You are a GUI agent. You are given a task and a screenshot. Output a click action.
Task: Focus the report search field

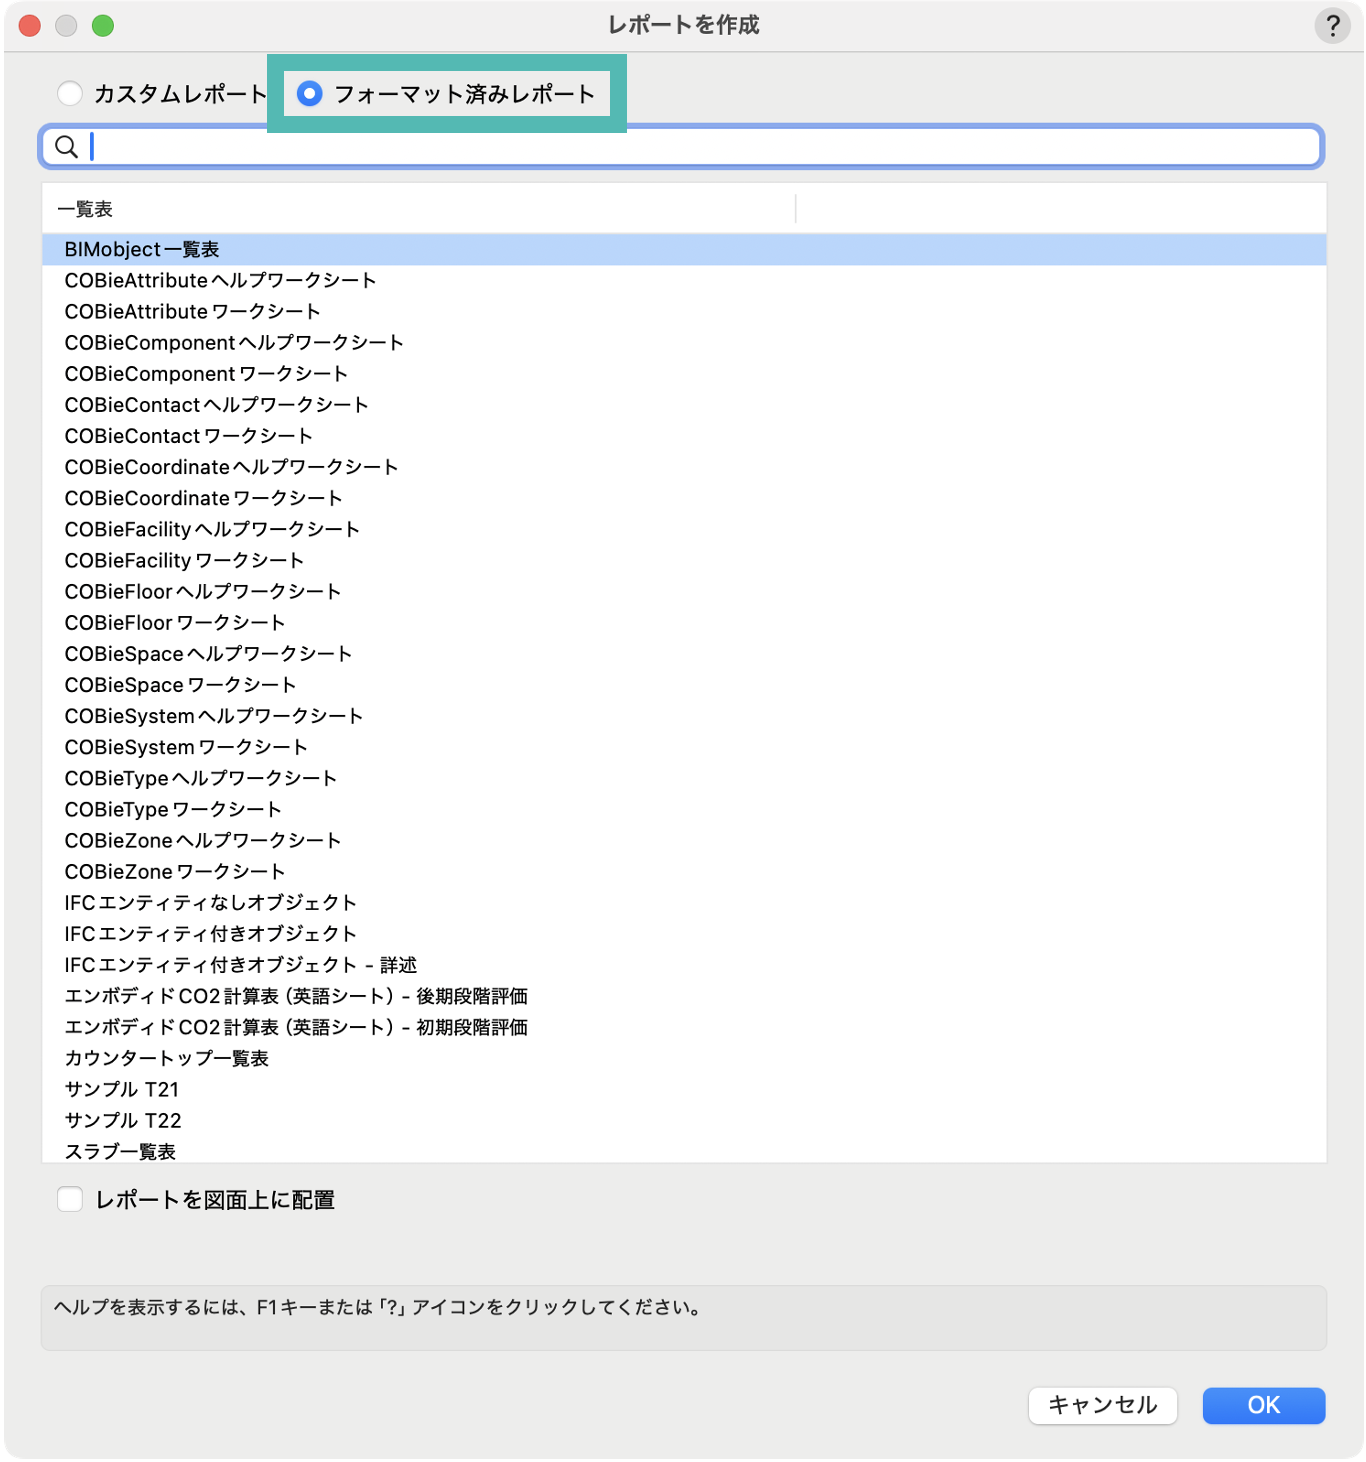(x=700, y=147)
